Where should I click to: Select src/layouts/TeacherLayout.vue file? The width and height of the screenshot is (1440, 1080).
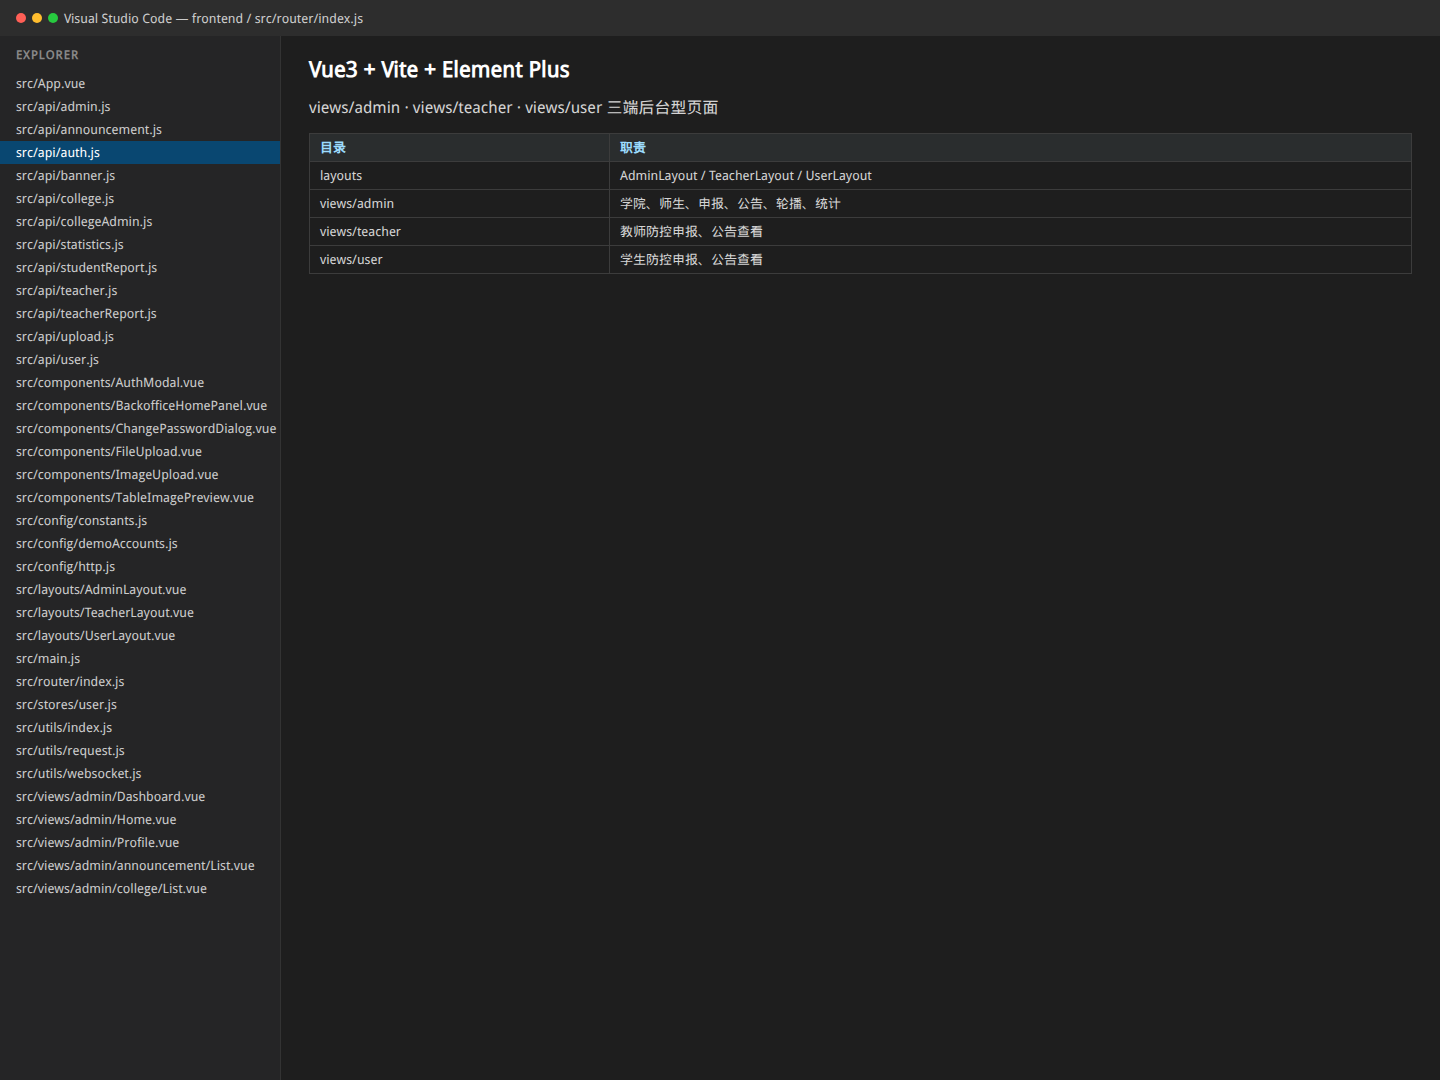[140, 613]
